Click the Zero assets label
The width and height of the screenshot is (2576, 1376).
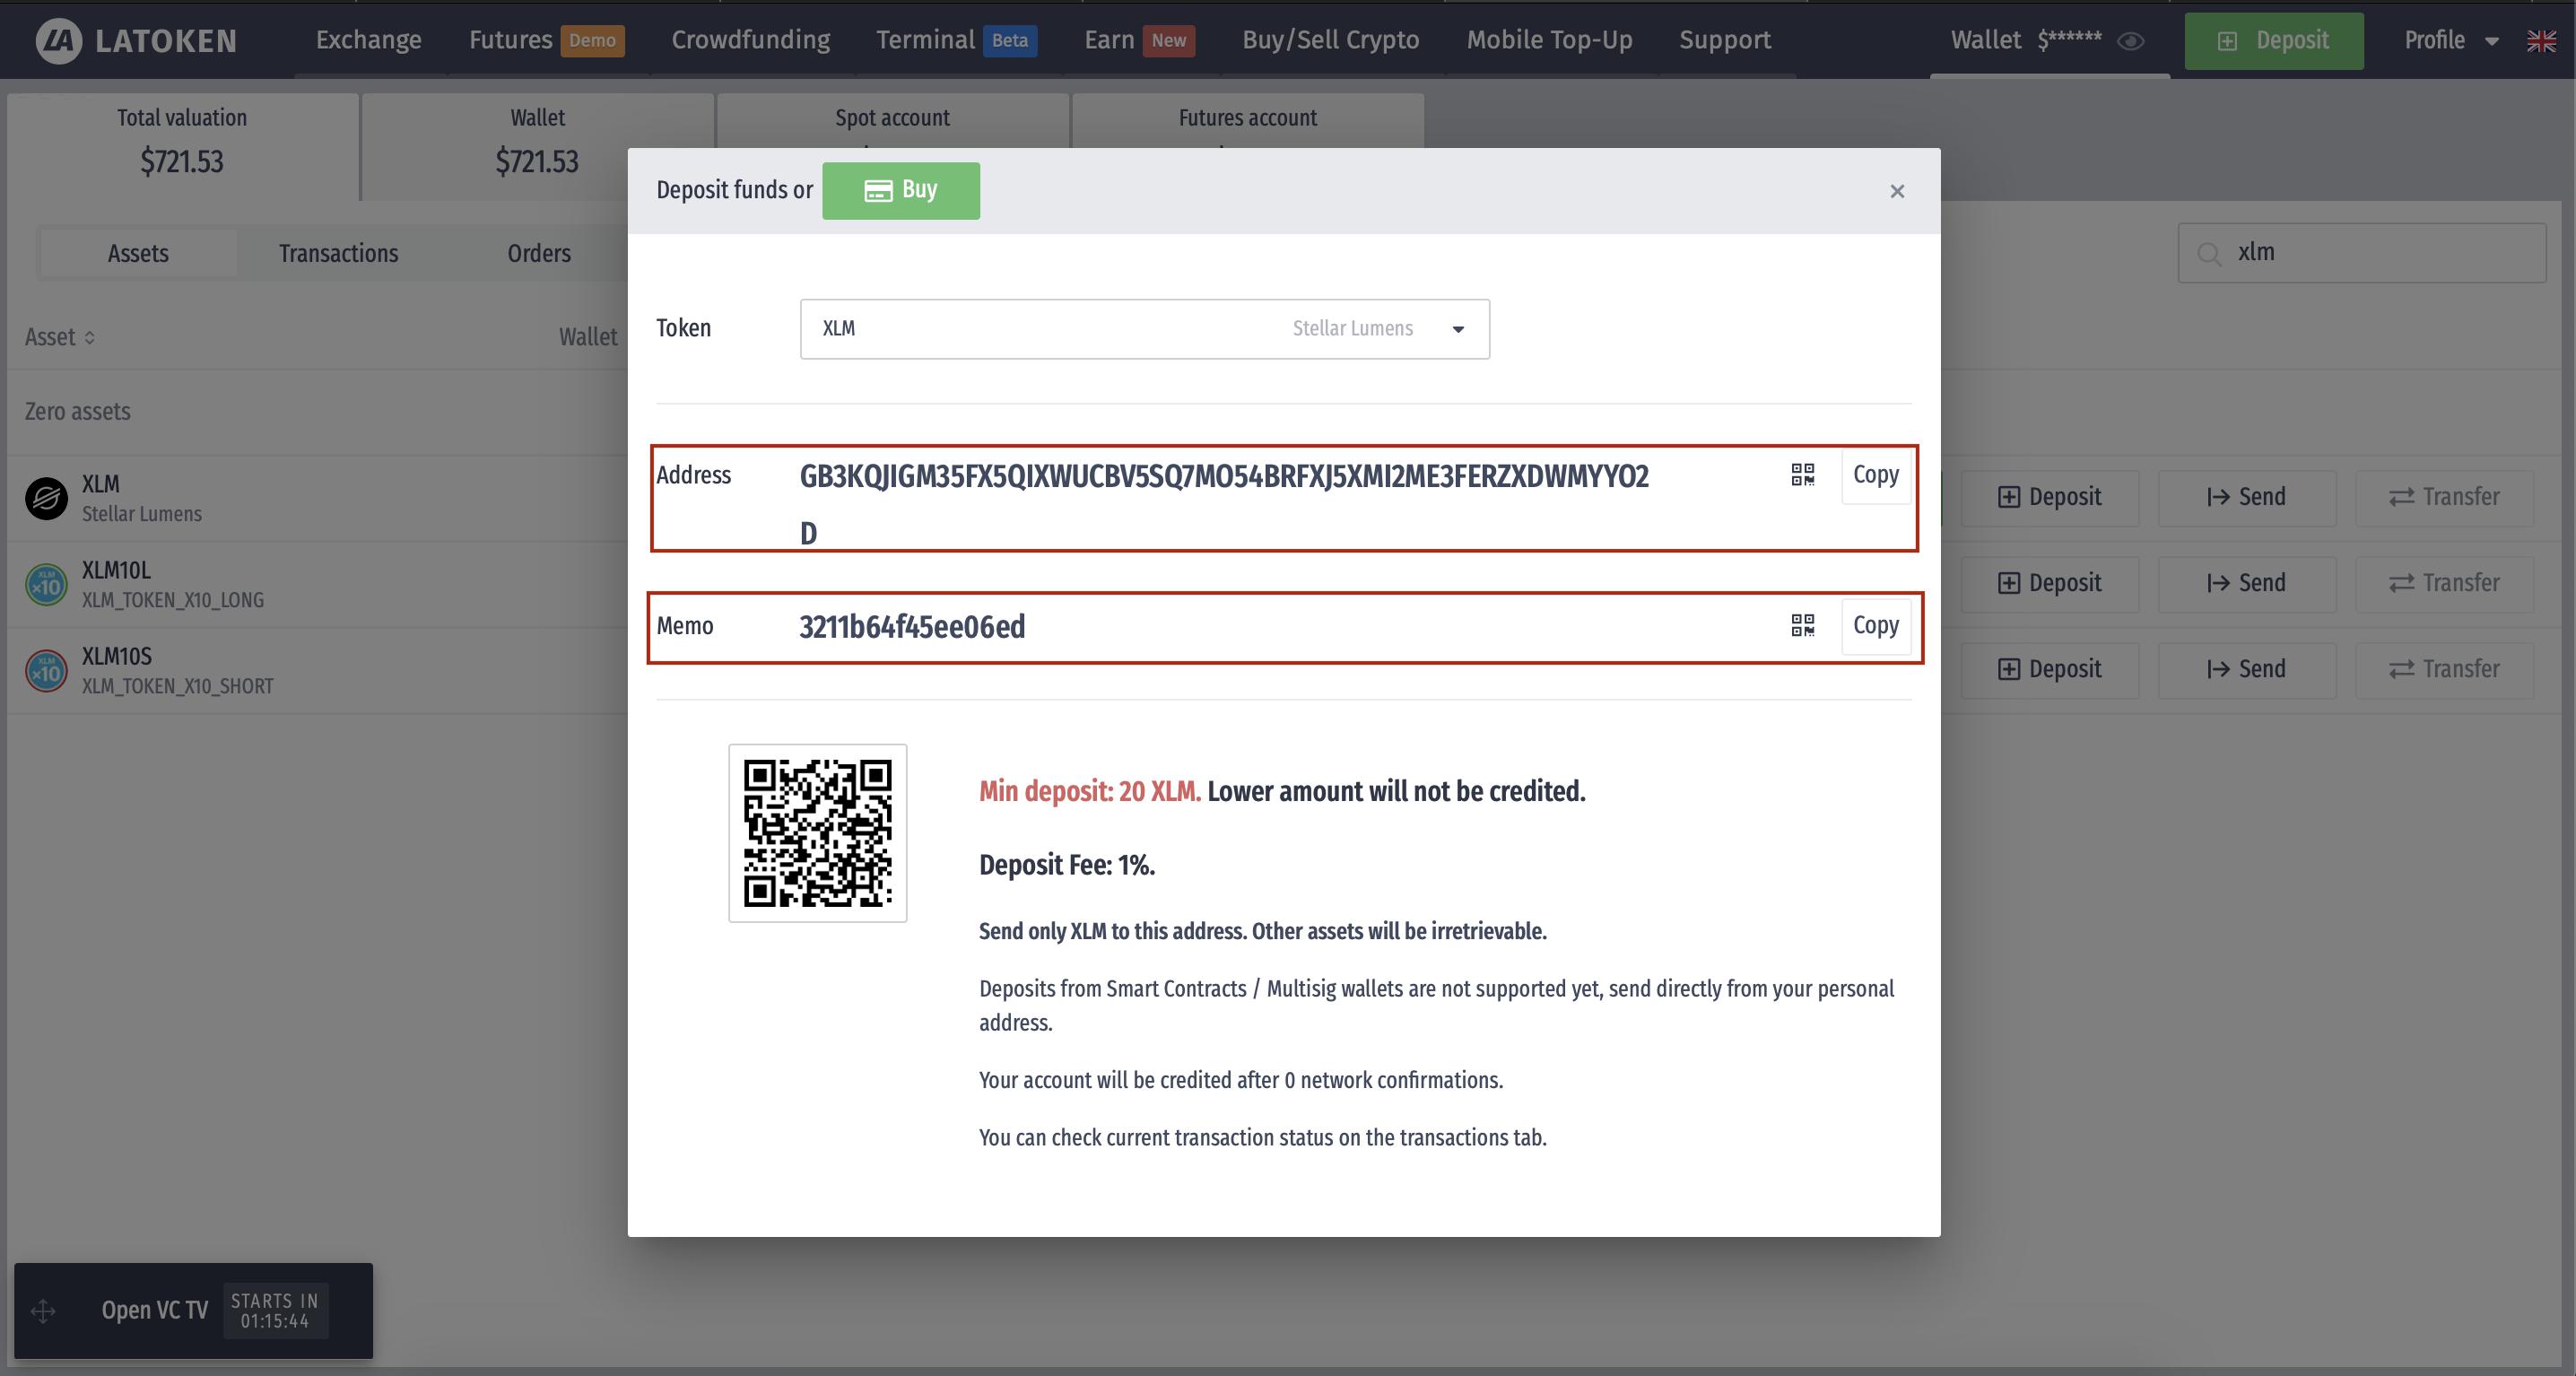coord(78,412)
